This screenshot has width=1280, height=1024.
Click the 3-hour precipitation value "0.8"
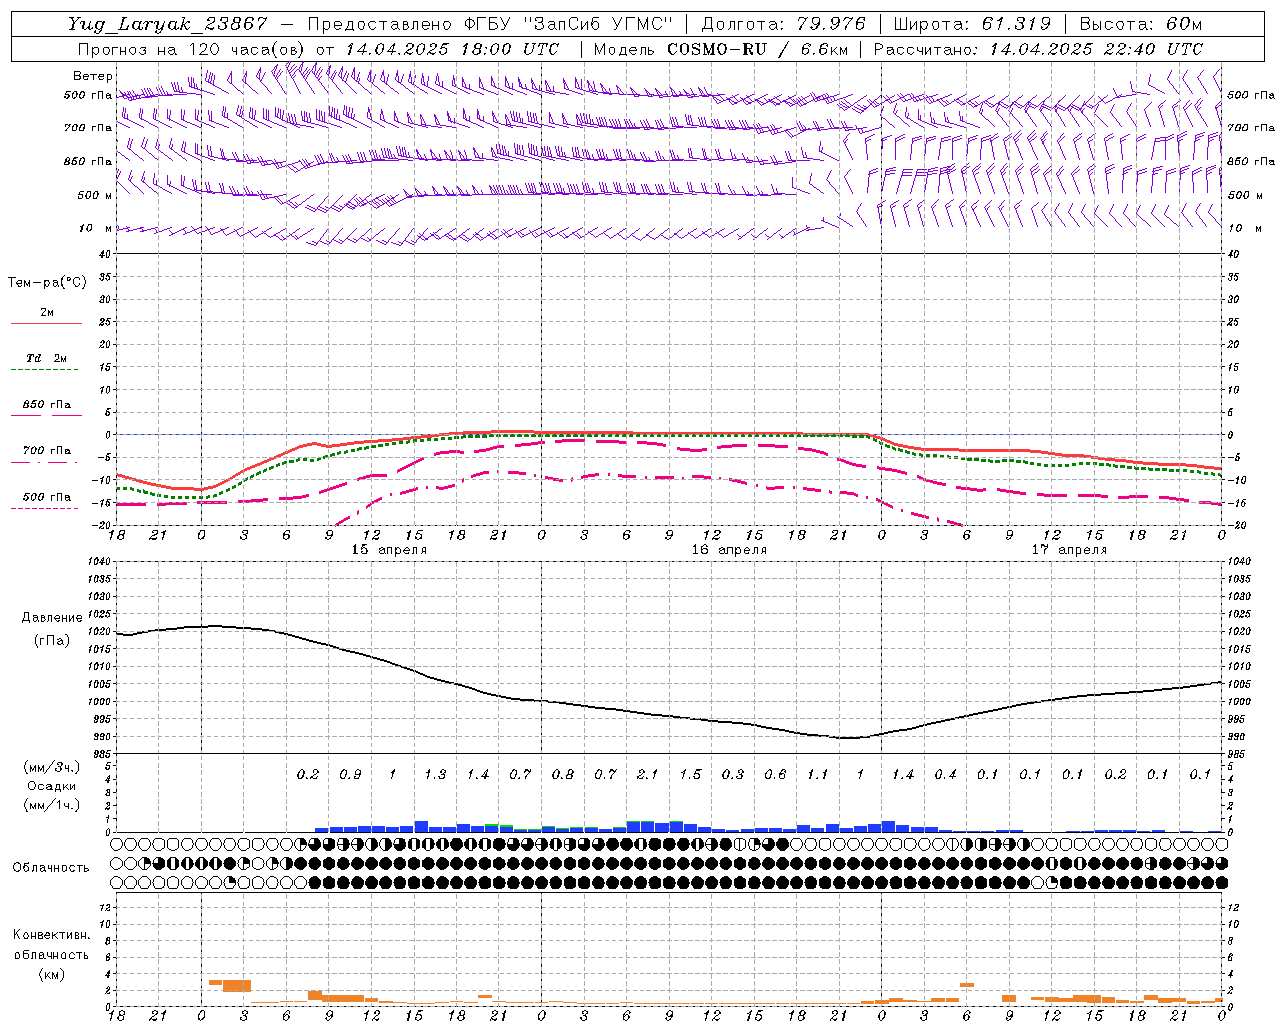point(563,775)
